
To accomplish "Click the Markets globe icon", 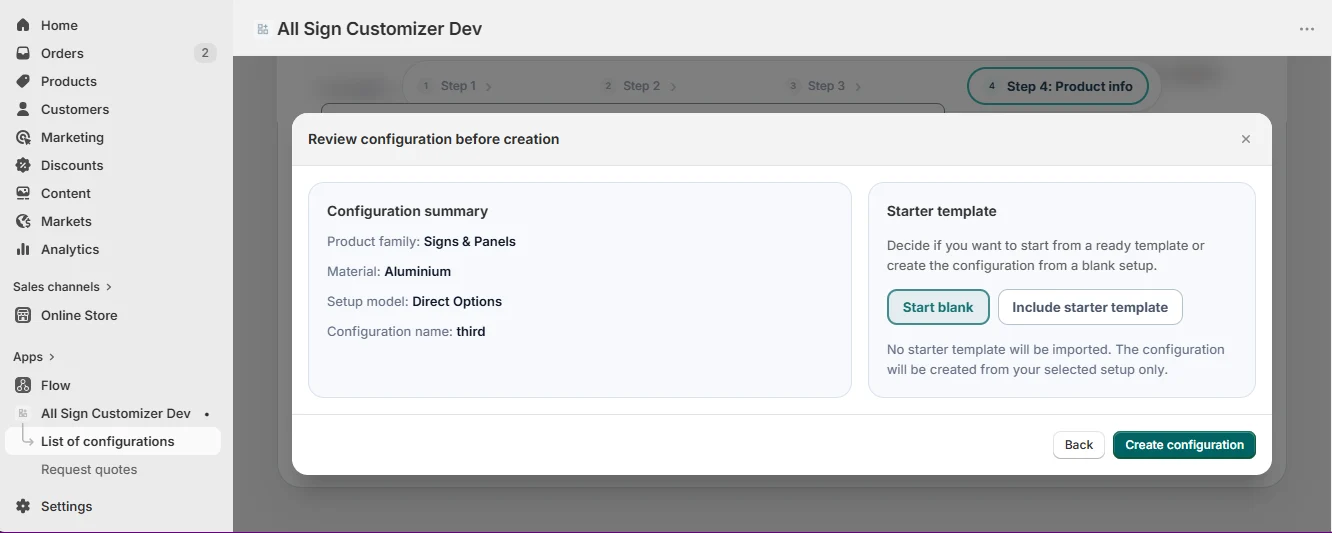I will click(x=23, y=221).
